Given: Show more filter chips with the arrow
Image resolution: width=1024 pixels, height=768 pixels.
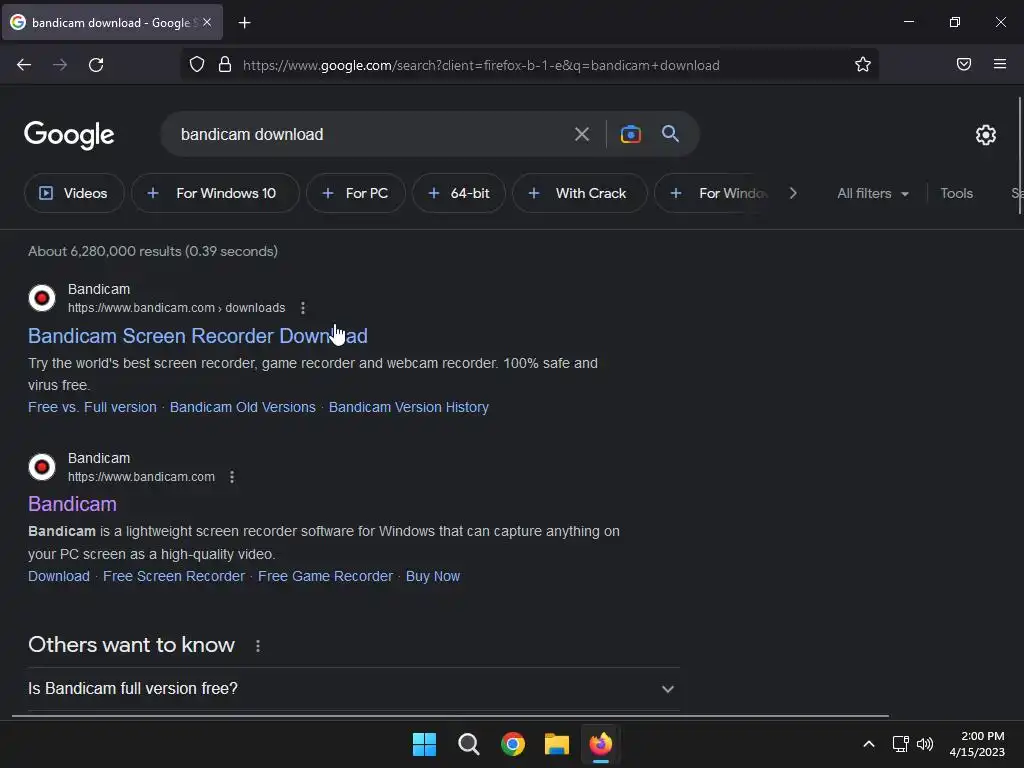Looking at the screenshot, I should point(793,193).
